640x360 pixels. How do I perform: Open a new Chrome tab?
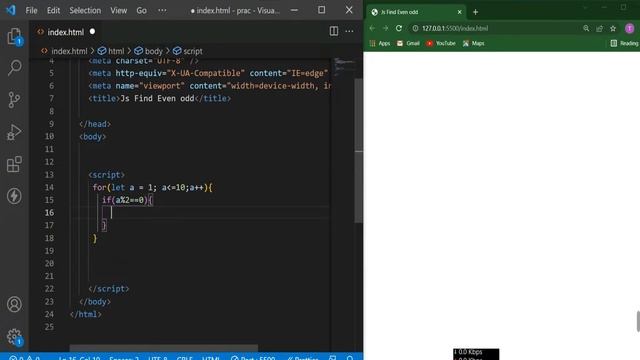(475, 12)
